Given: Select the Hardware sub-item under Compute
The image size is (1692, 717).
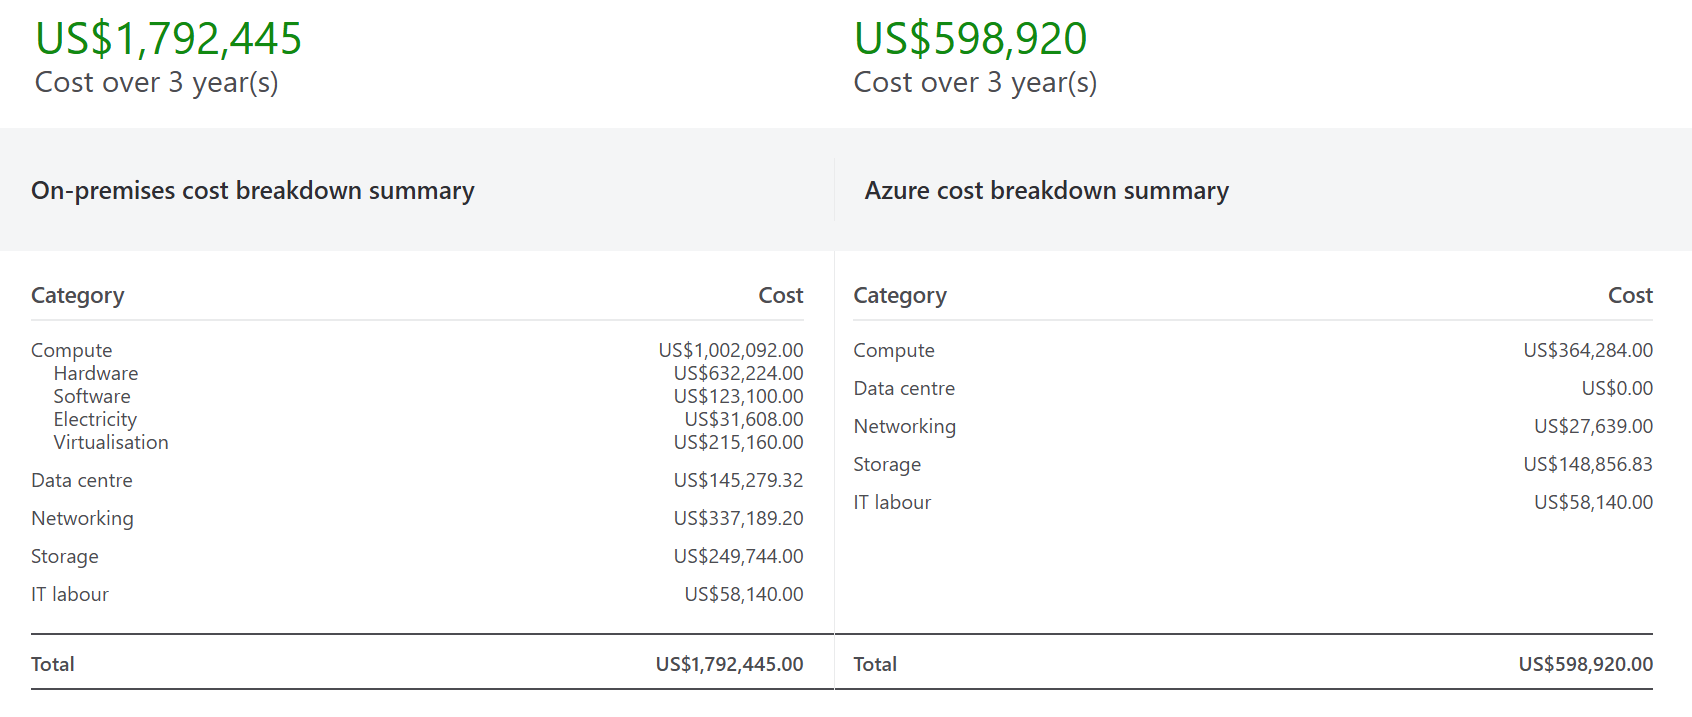Looking at the screenshot, I should tap(96, 373).
